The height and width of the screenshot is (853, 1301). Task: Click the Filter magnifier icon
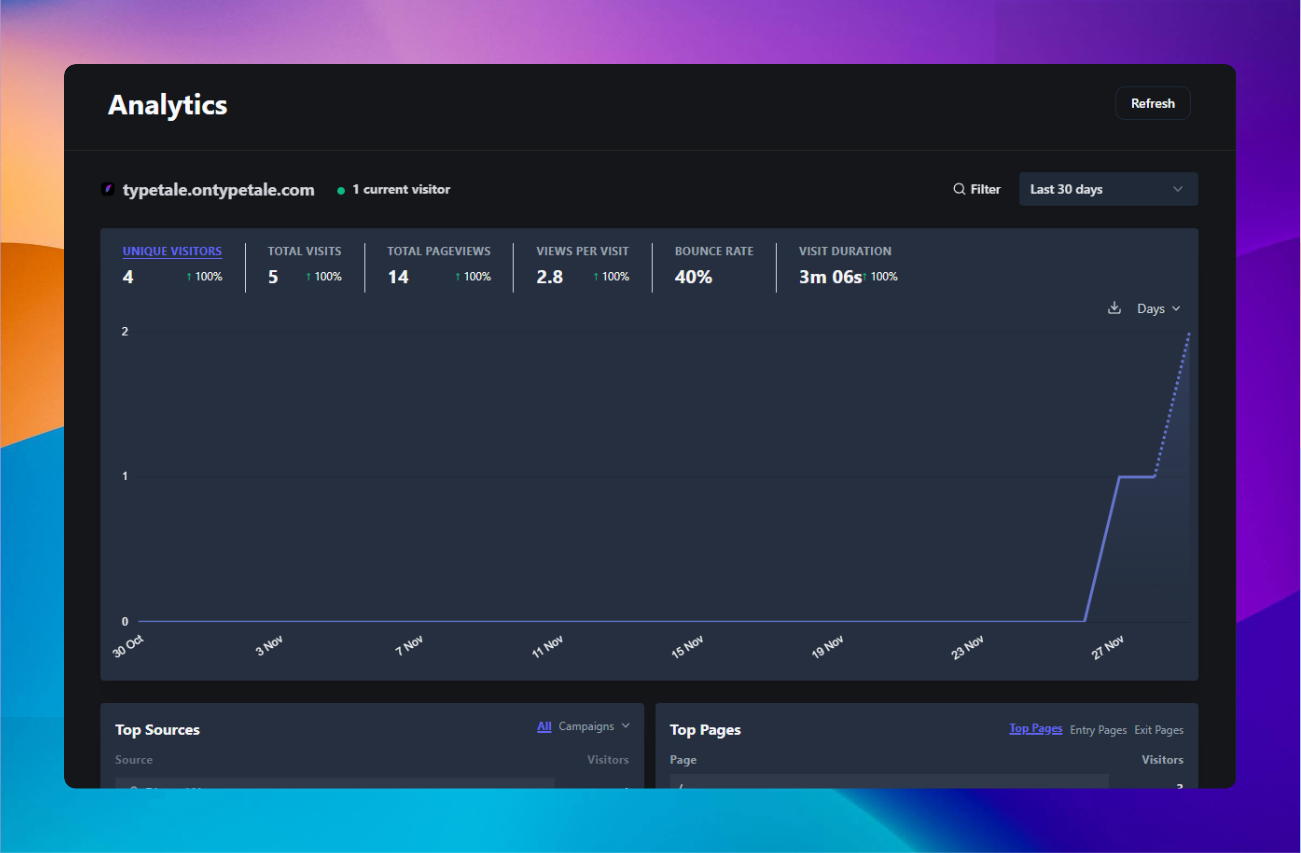point(959,189)
